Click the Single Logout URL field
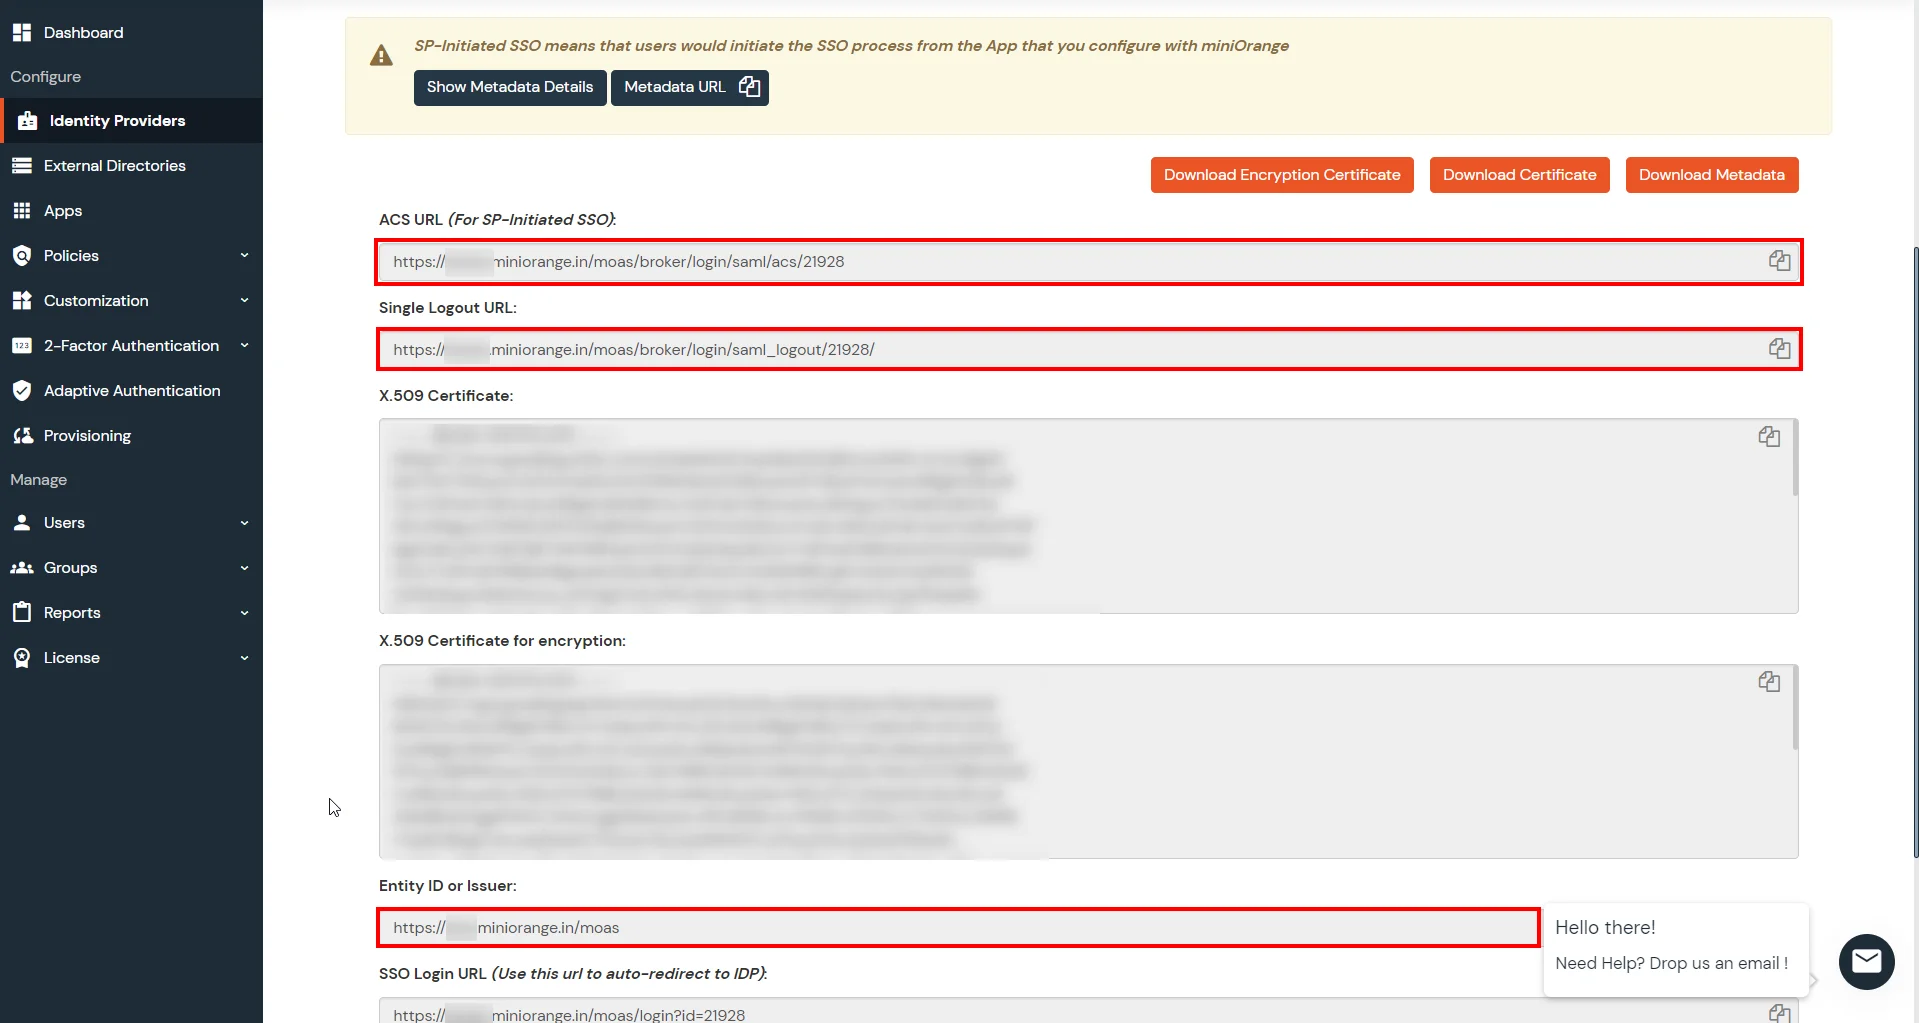This screenshot has height=1023, width=1919. coord(1089,350)
